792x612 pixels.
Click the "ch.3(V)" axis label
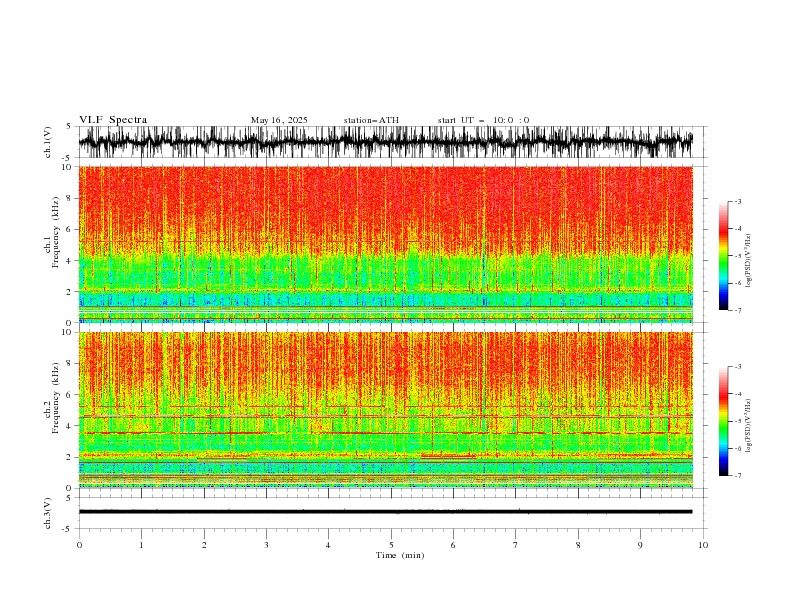click(48, 513)
